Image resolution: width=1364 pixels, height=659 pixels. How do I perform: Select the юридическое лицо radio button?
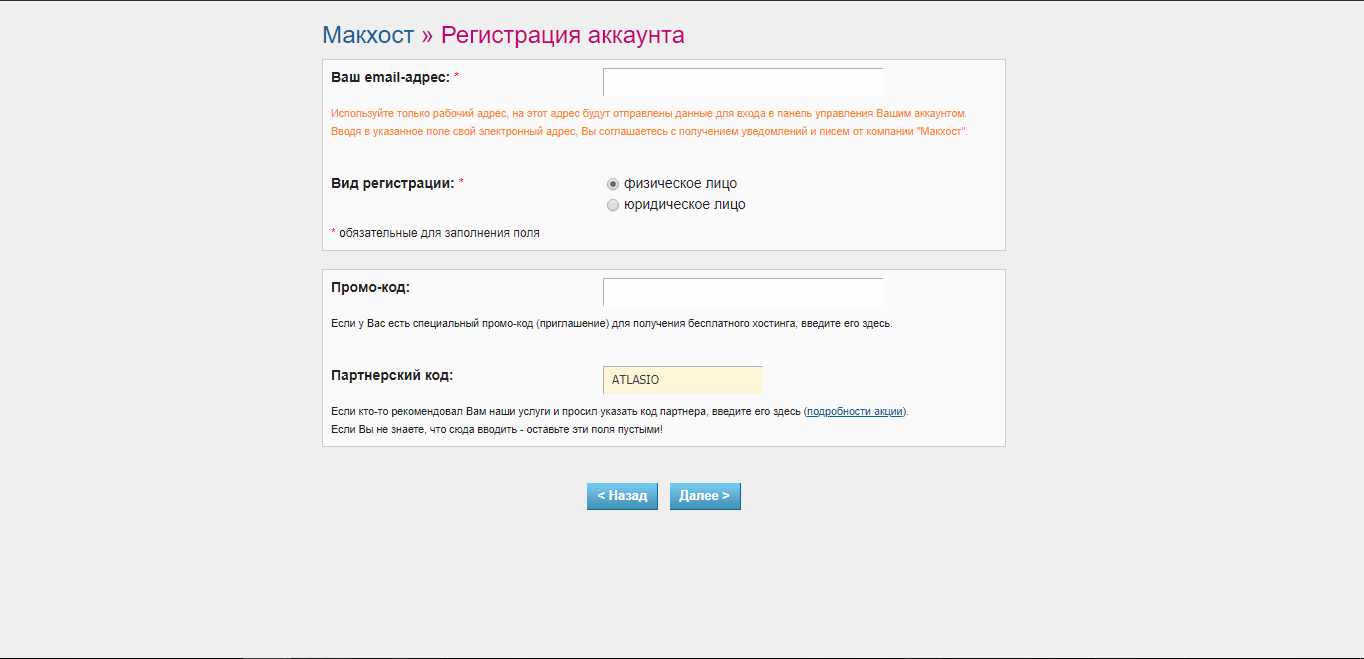tap(613, 205)
